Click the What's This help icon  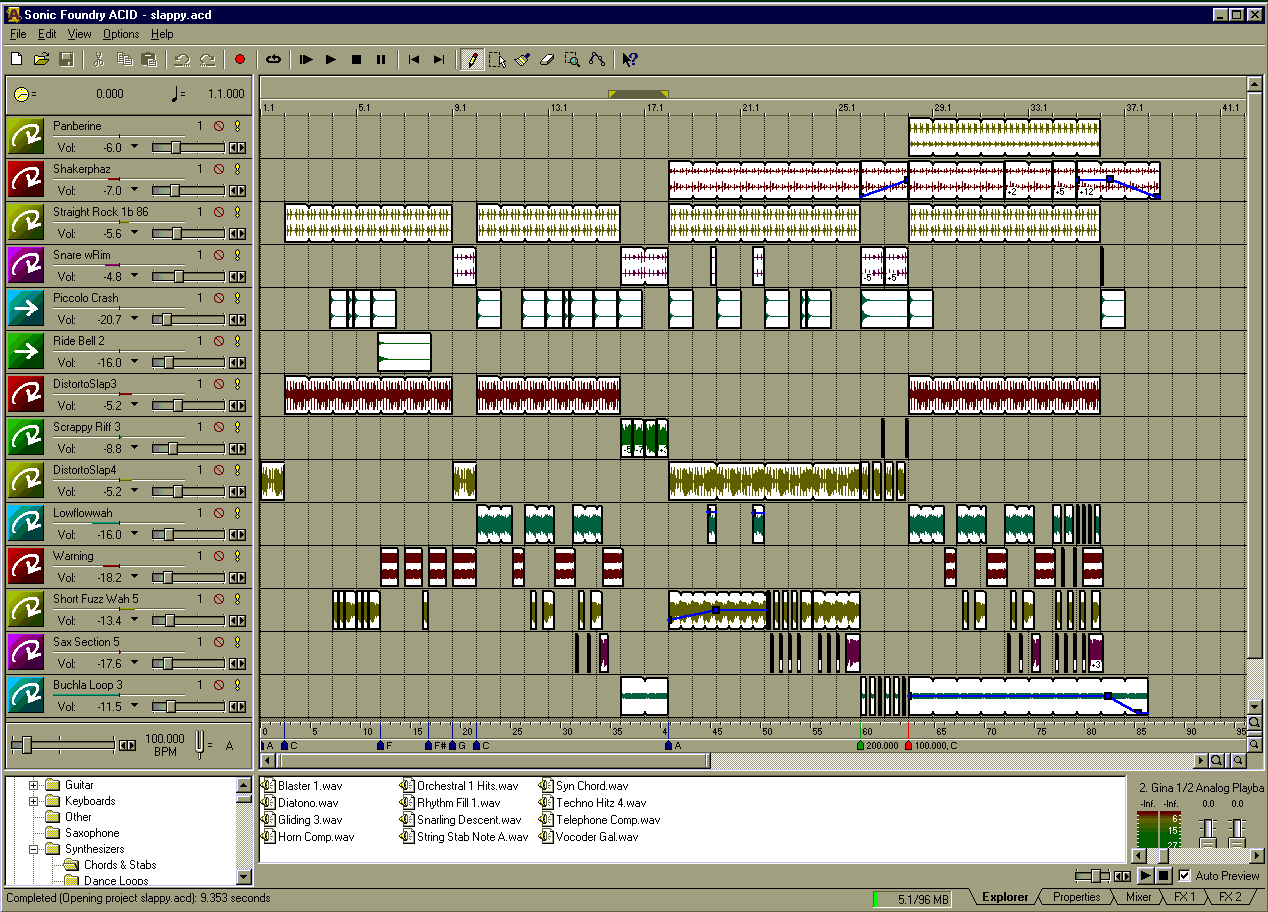click(629, 60)
